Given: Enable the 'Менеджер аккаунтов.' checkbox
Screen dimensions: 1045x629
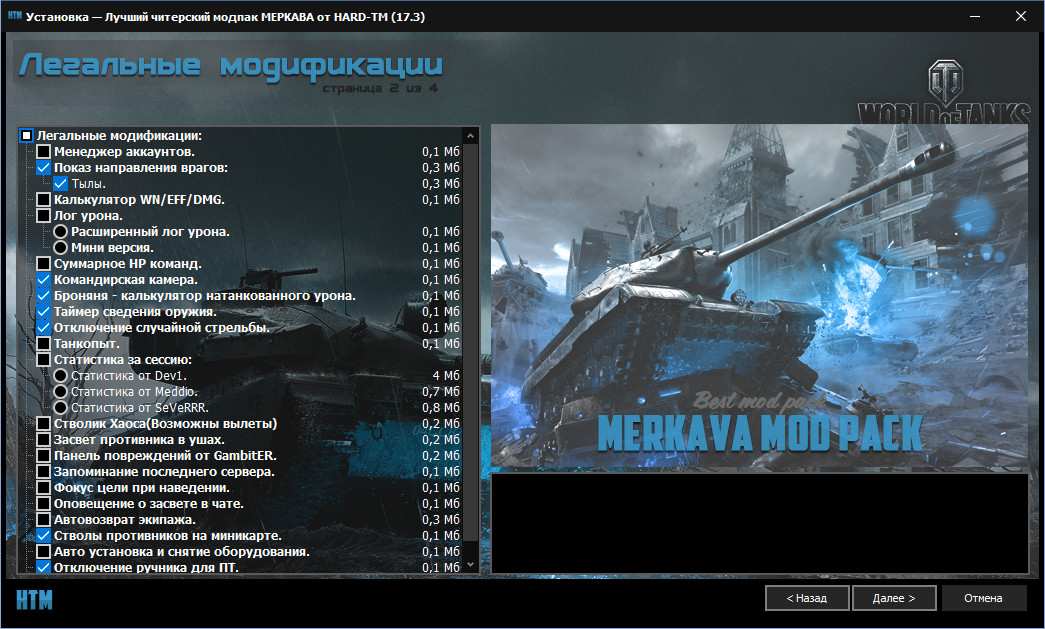Looking at the screenshot, I should click(43, 152).
